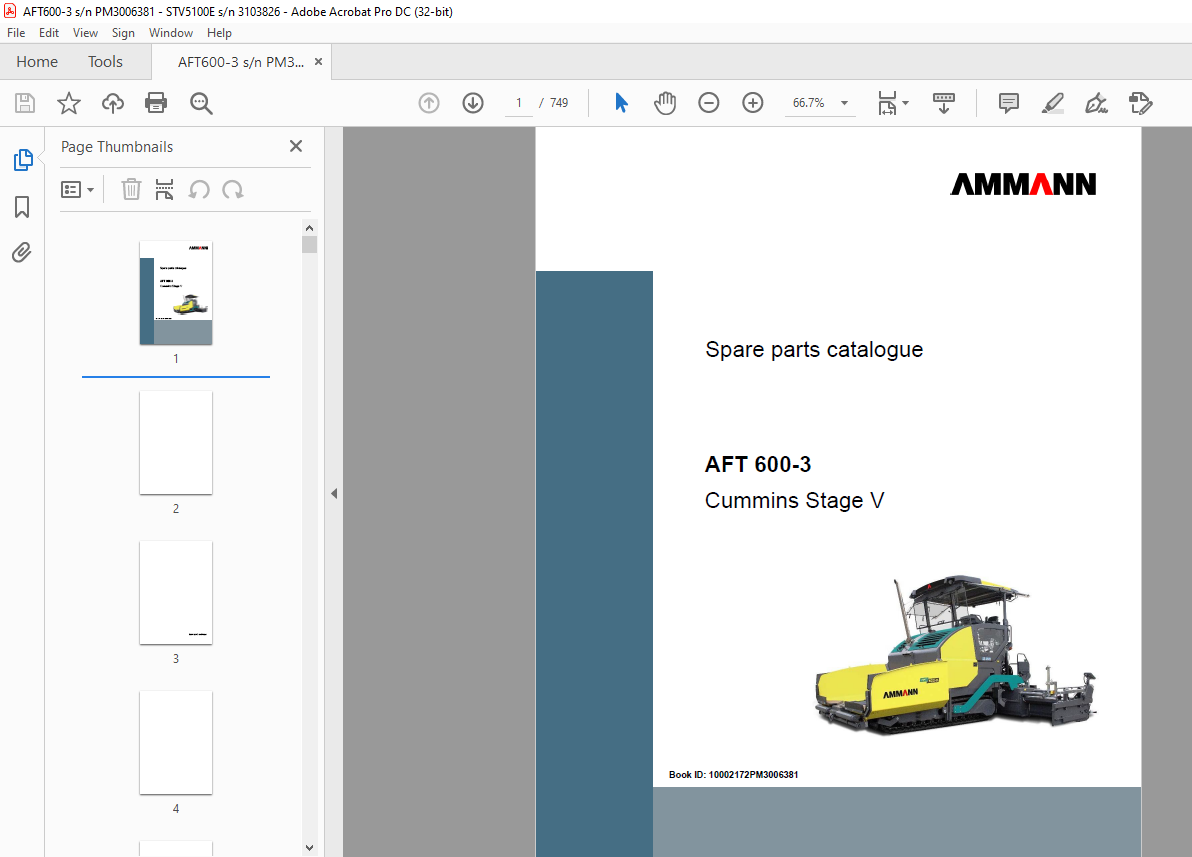Click the Save file icon
Viewport: 1192px width, 857px height.
point(25,103)
